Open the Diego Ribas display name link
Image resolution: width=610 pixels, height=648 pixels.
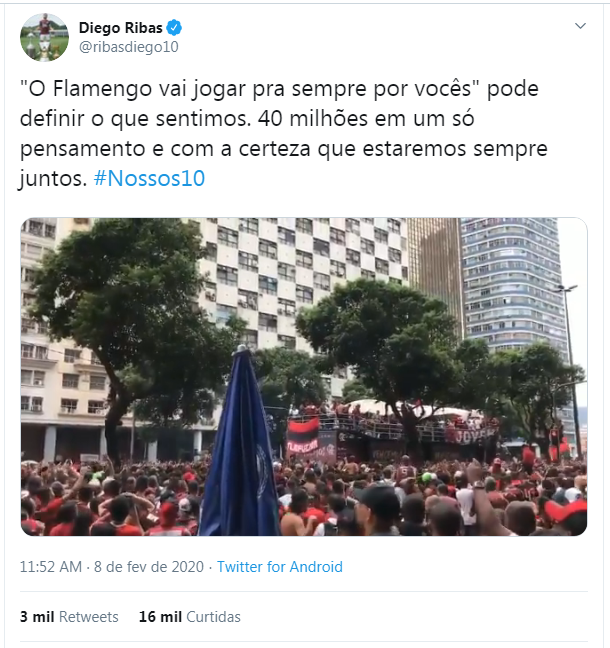point(121,28)
